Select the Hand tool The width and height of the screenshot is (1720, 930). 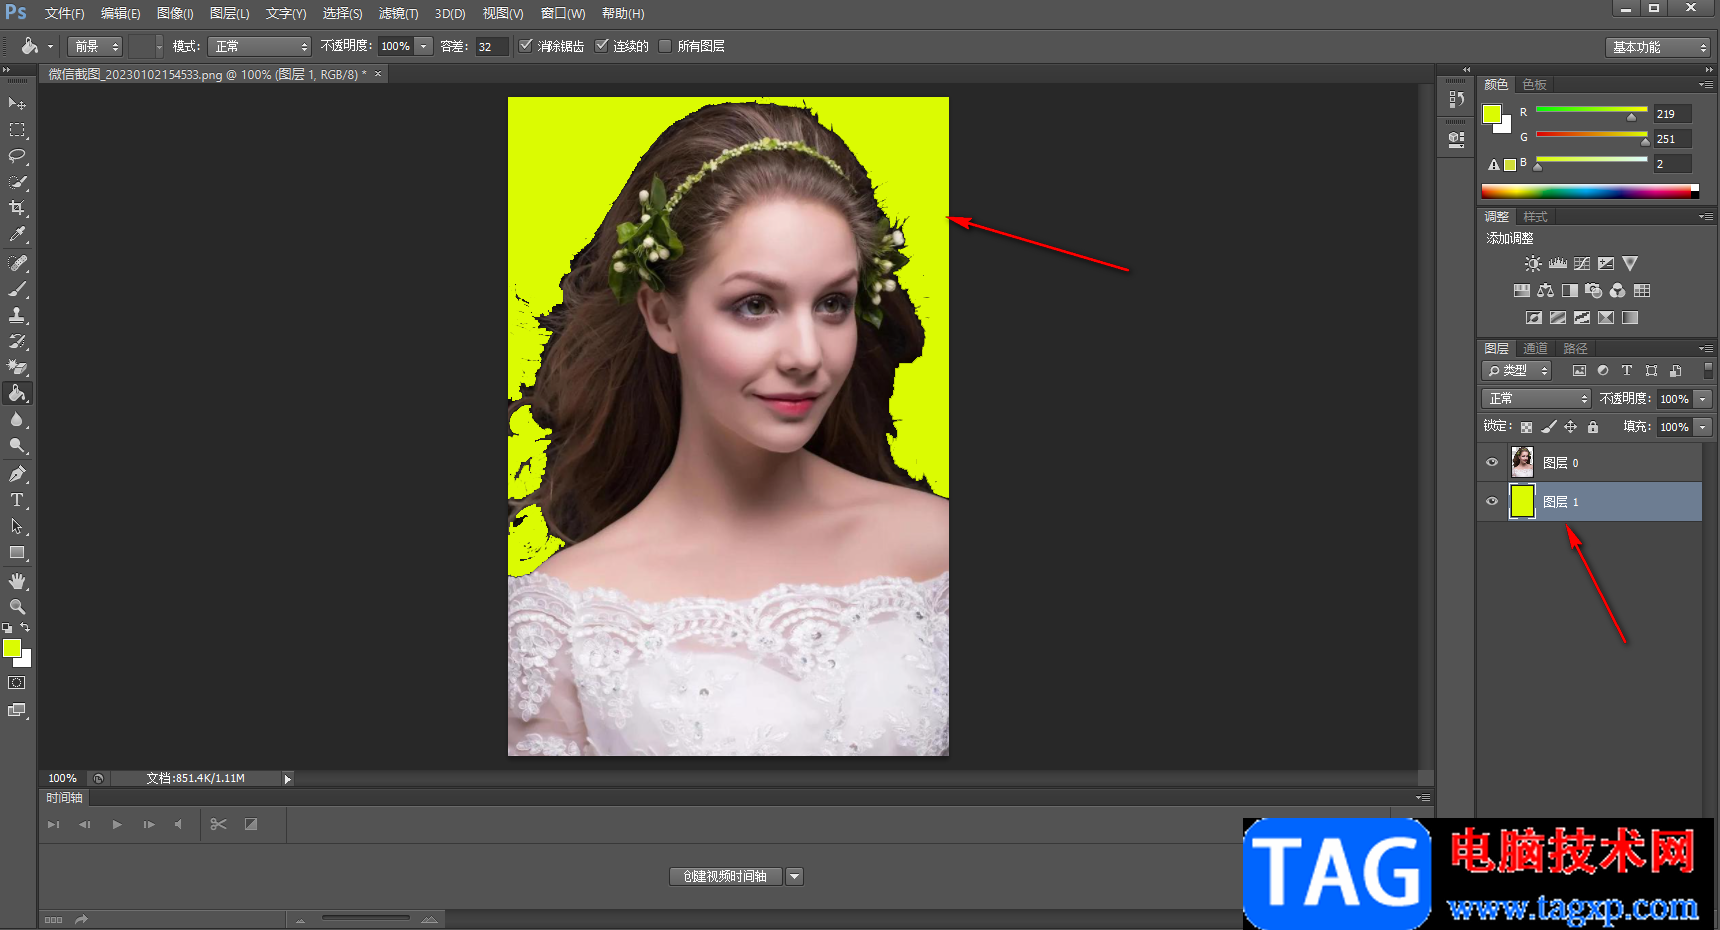click(x=17, y=581)
